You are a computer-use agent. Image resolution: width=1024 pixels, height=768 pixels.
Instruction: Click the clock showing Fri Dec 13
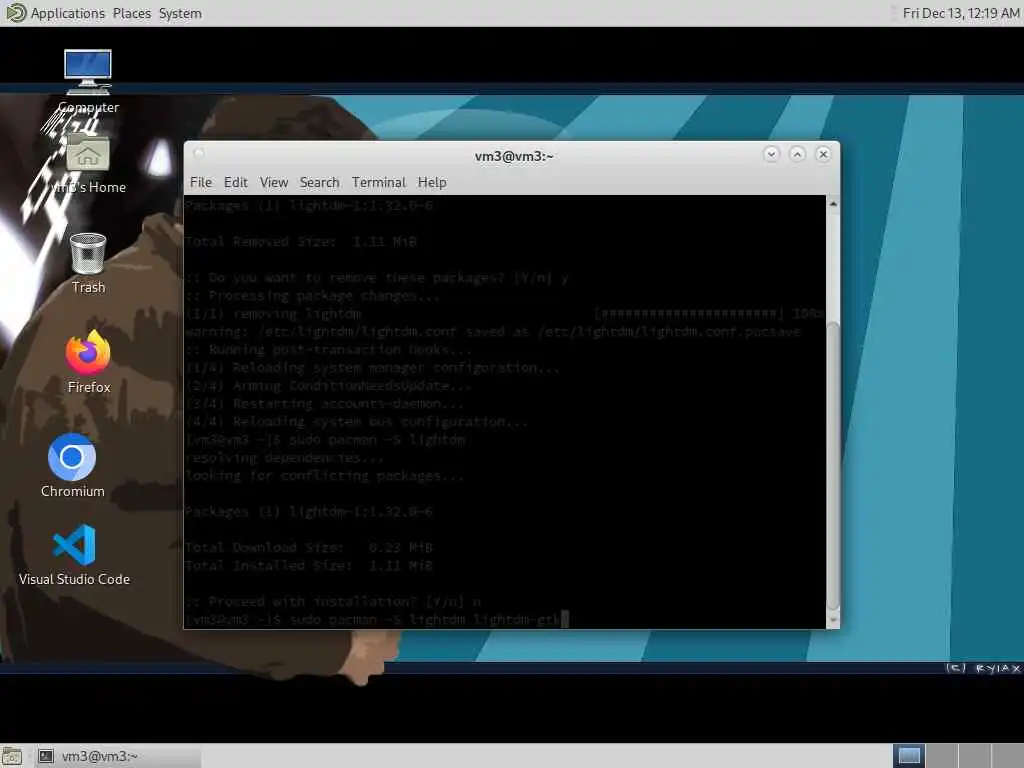[x=960, y=13]
